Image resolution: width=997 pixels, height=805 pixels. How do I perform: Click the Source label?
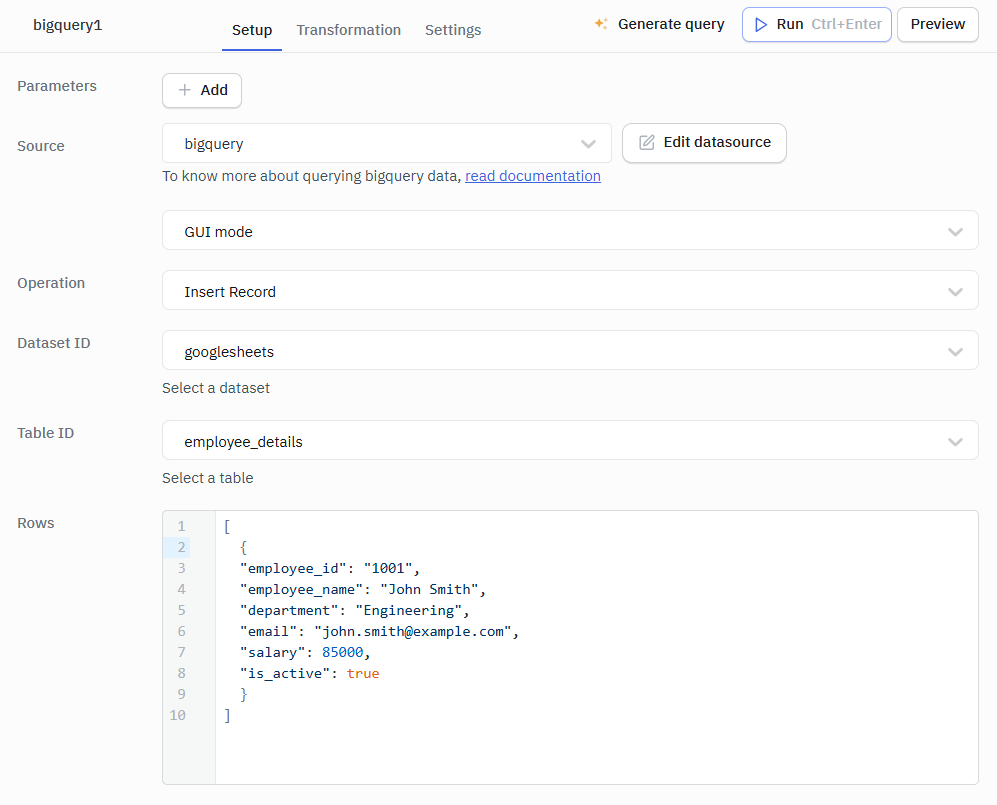pyautogui.click(x=41, y=146)
